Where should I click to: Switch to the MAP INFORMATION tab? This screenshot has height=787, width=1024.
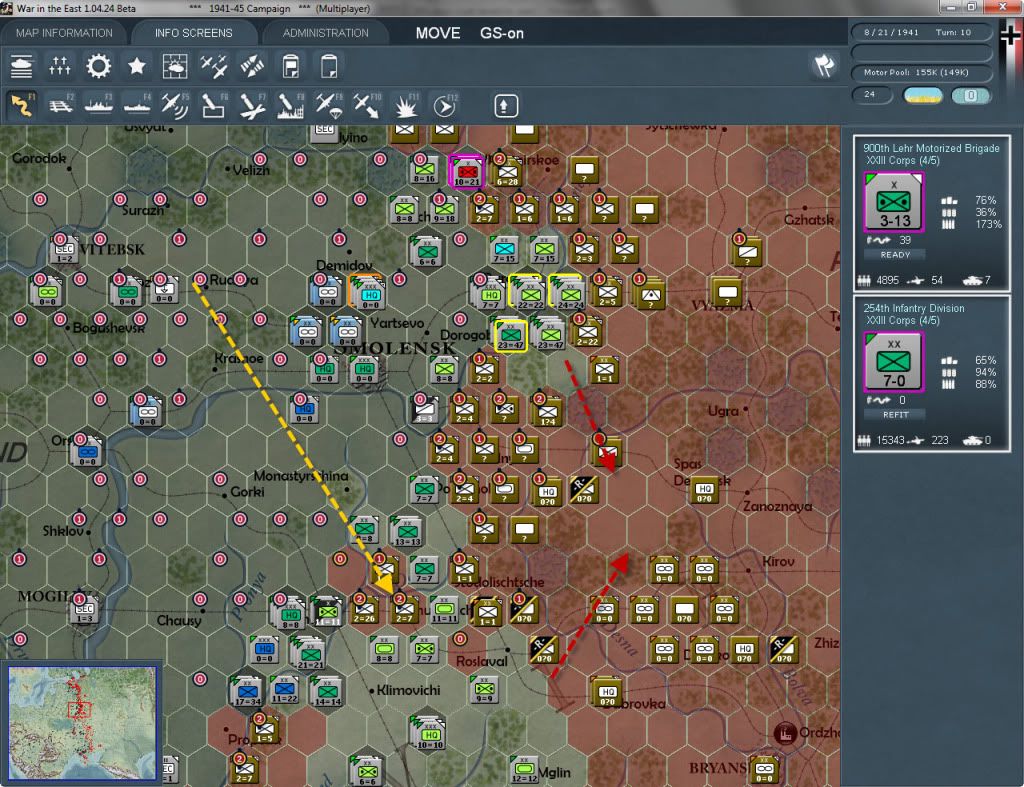click(64, 33)
